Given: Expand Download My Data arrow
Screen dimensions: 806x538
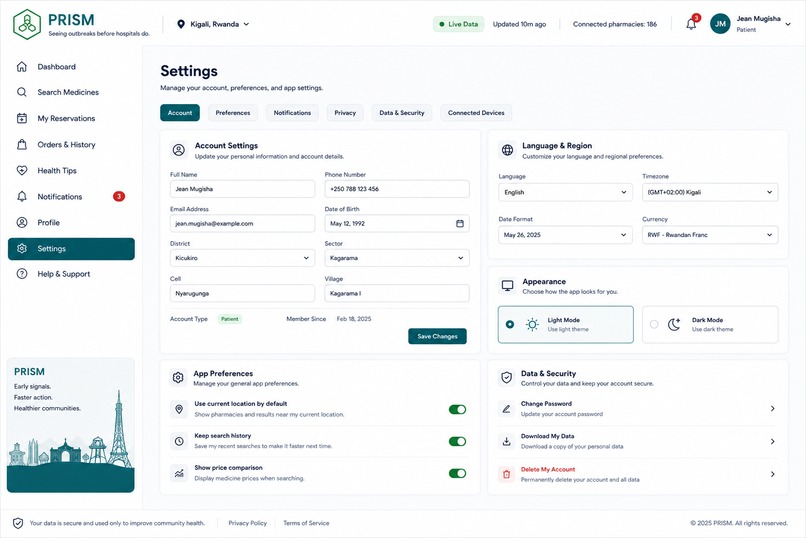Looking at the screenshot, I should click(x=773, y=441).
